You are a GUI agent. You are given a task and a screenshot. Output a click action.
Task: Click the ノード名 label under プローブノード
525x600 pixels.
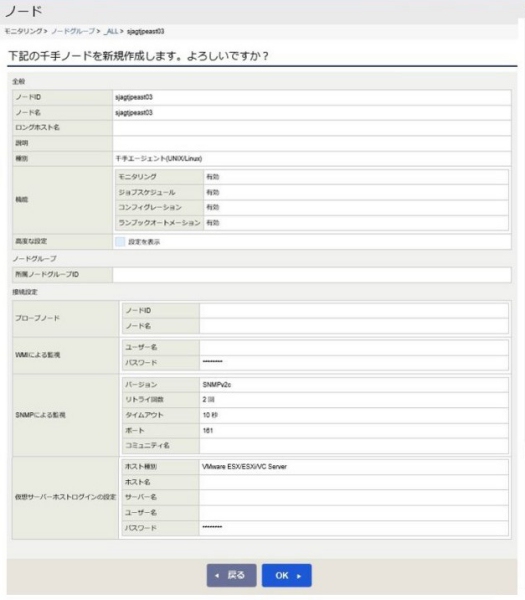(x=138, y=326)
